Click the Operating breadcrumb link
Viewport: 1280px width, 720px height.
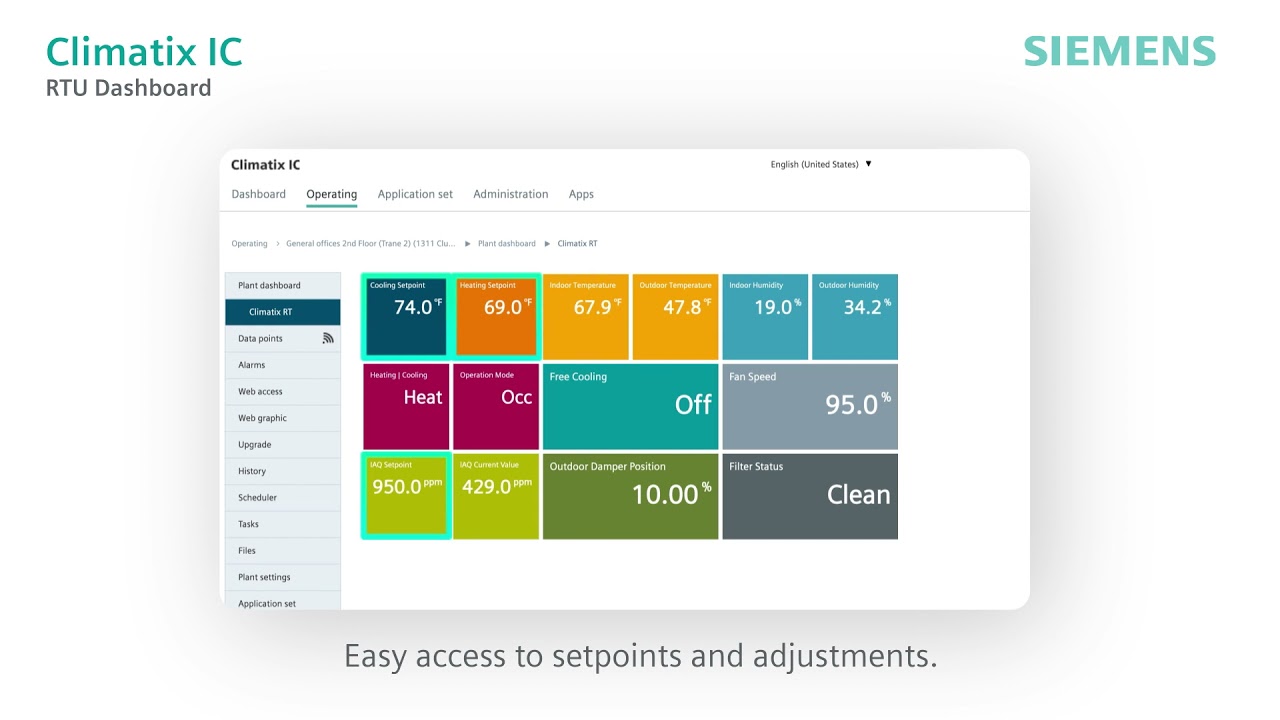tap(250, 244)
